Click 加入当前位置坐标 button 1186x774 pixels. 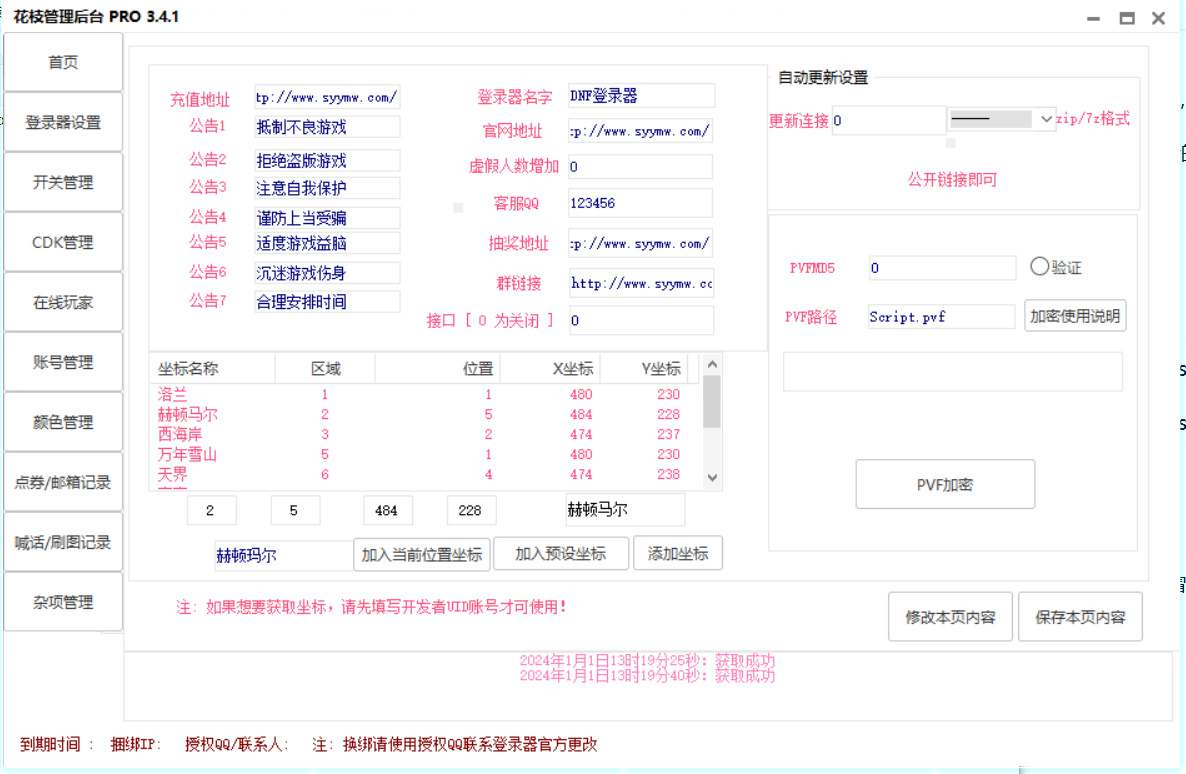click(422, 554)
